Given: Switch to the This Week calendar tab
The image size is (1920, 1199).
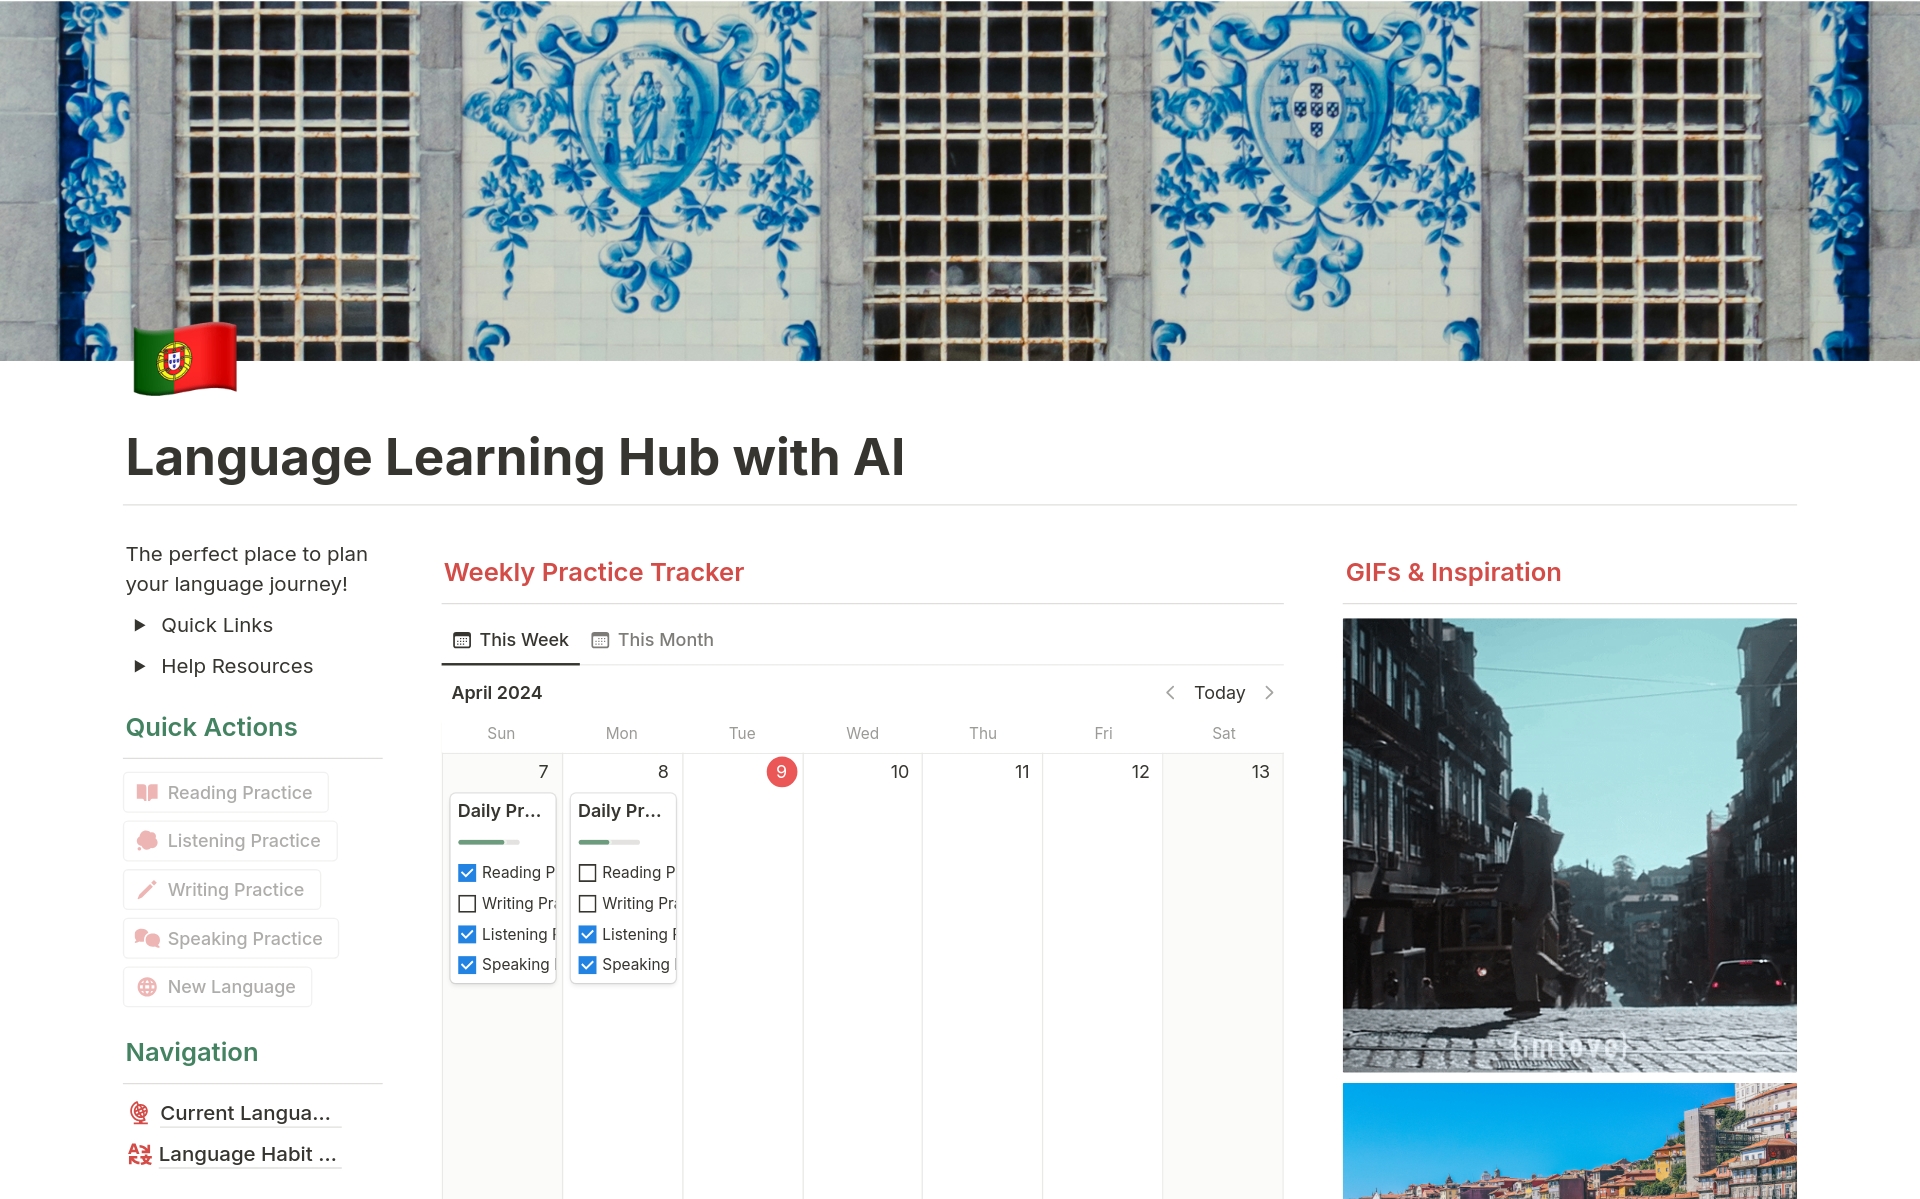Looking at the screenshot, I should (511, 640).
